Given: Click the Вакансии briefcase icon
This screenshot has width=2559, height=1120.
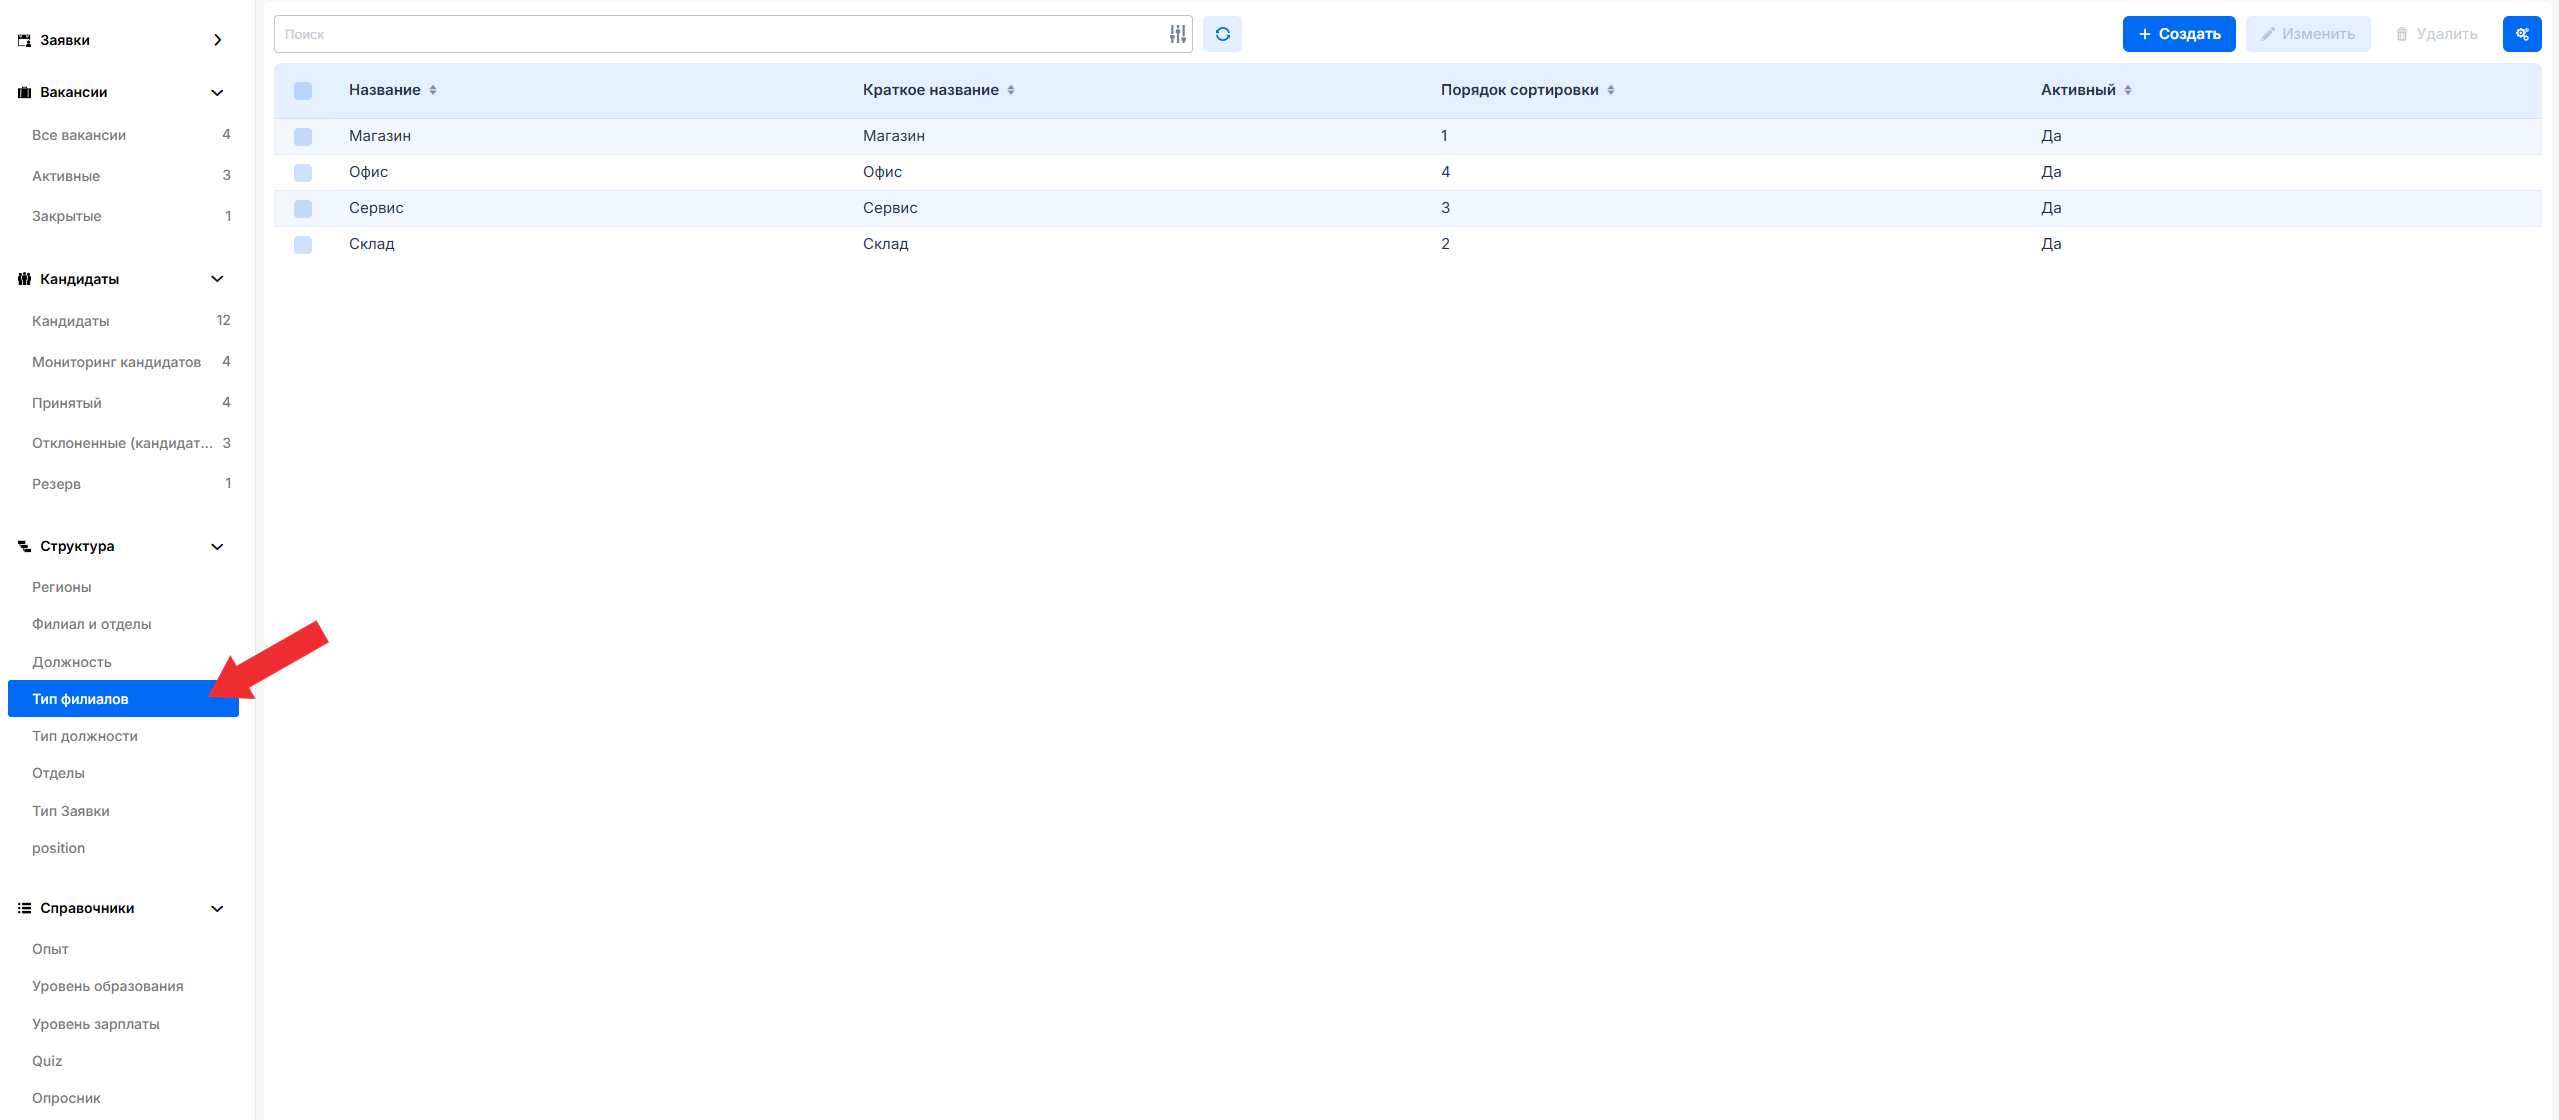Looking at the screenshot, I should tap(24, 92).
